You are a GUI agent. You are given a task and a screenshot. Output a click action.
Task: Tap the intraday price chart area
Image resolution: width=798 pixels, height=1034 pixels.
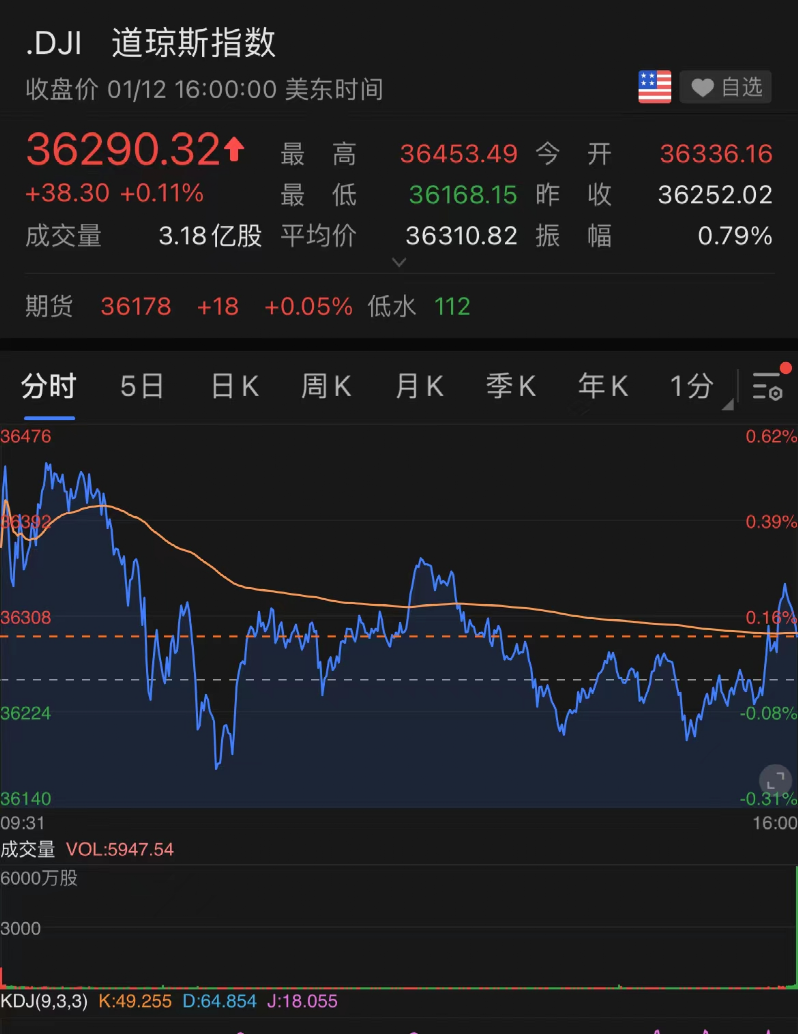pos(399,617)
